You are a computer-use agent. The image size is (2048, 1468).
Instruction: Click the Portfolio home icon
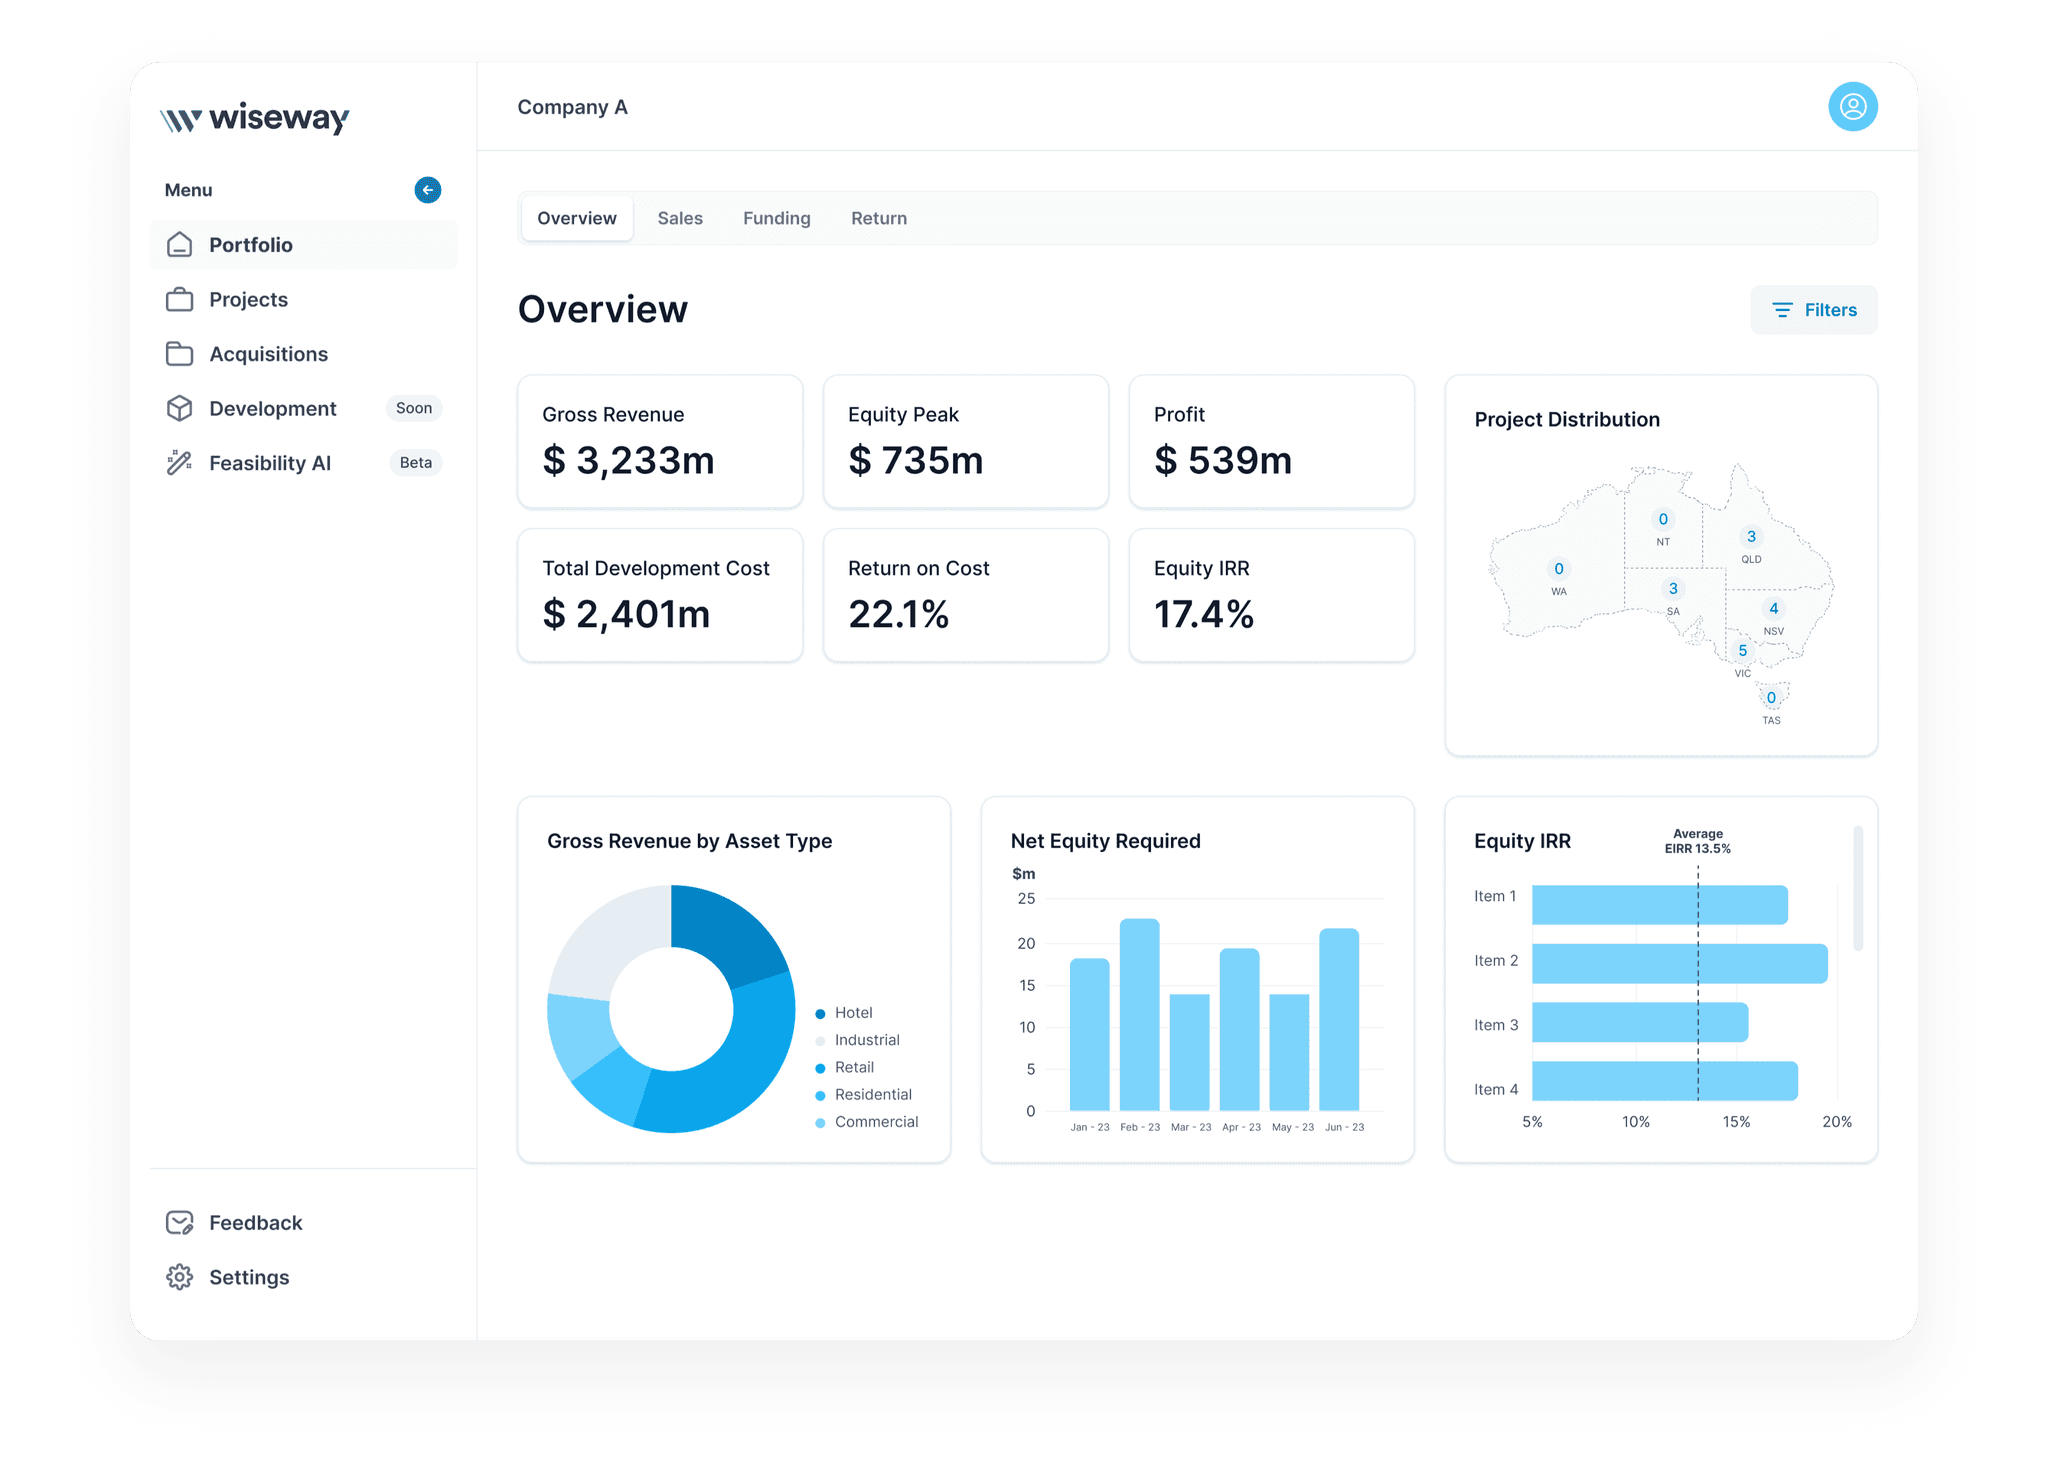[180, 245]
